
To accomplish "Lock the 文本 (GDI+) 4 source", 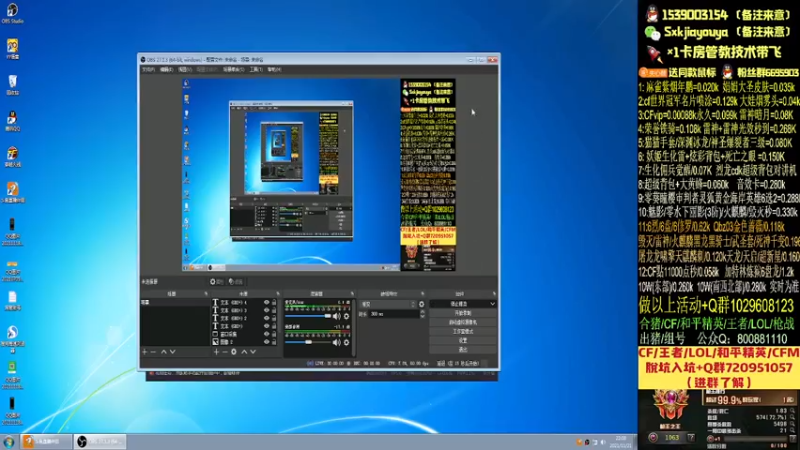I will point(274,303).
